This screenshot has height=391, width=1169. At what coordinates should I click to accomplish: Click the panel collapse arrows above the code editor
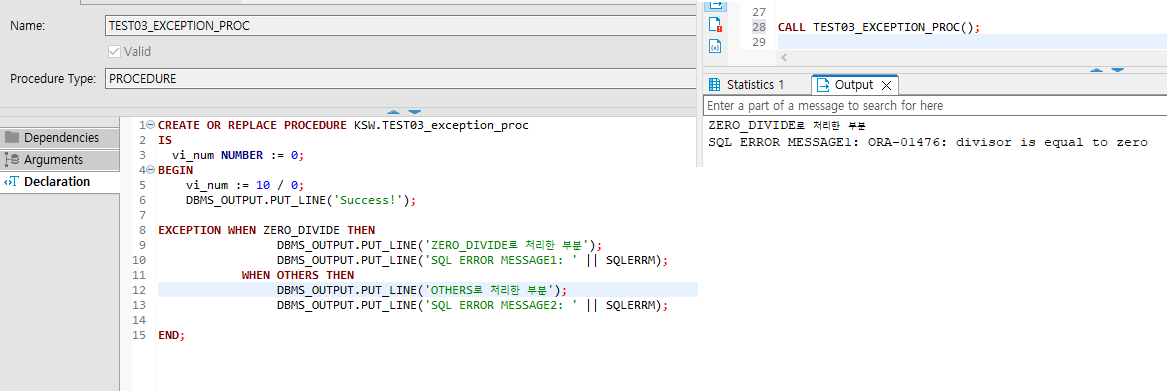(x=404, y=112)
